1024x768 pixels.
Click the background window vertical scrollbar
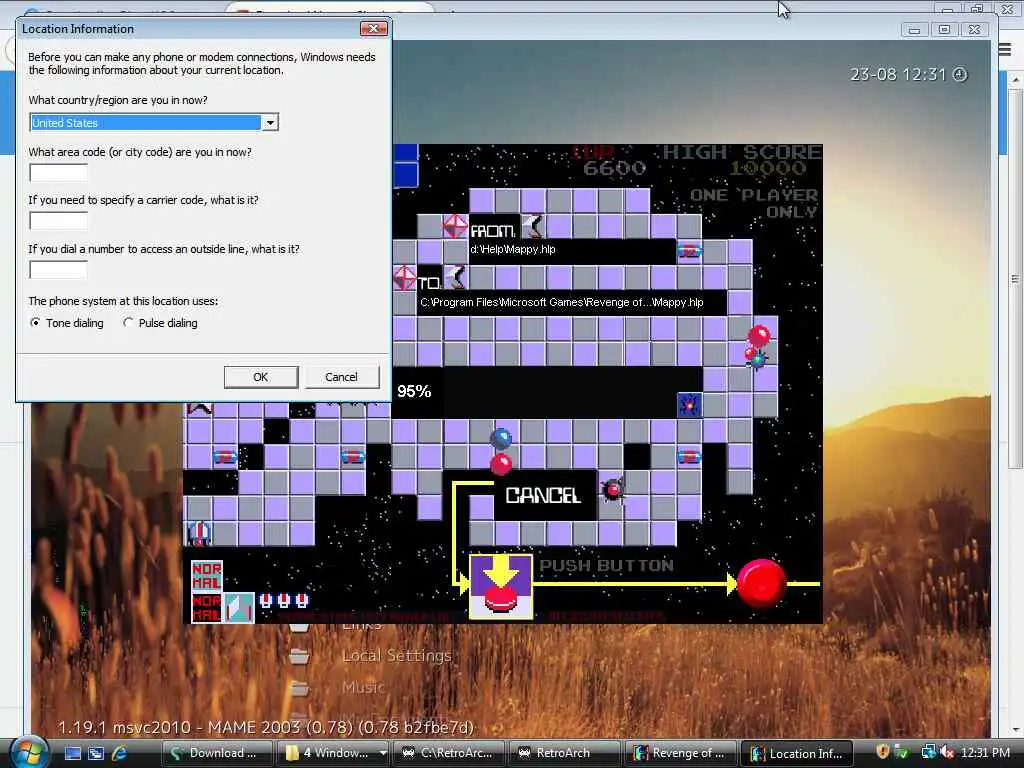pyautogui.click(x=1015, y=279)
